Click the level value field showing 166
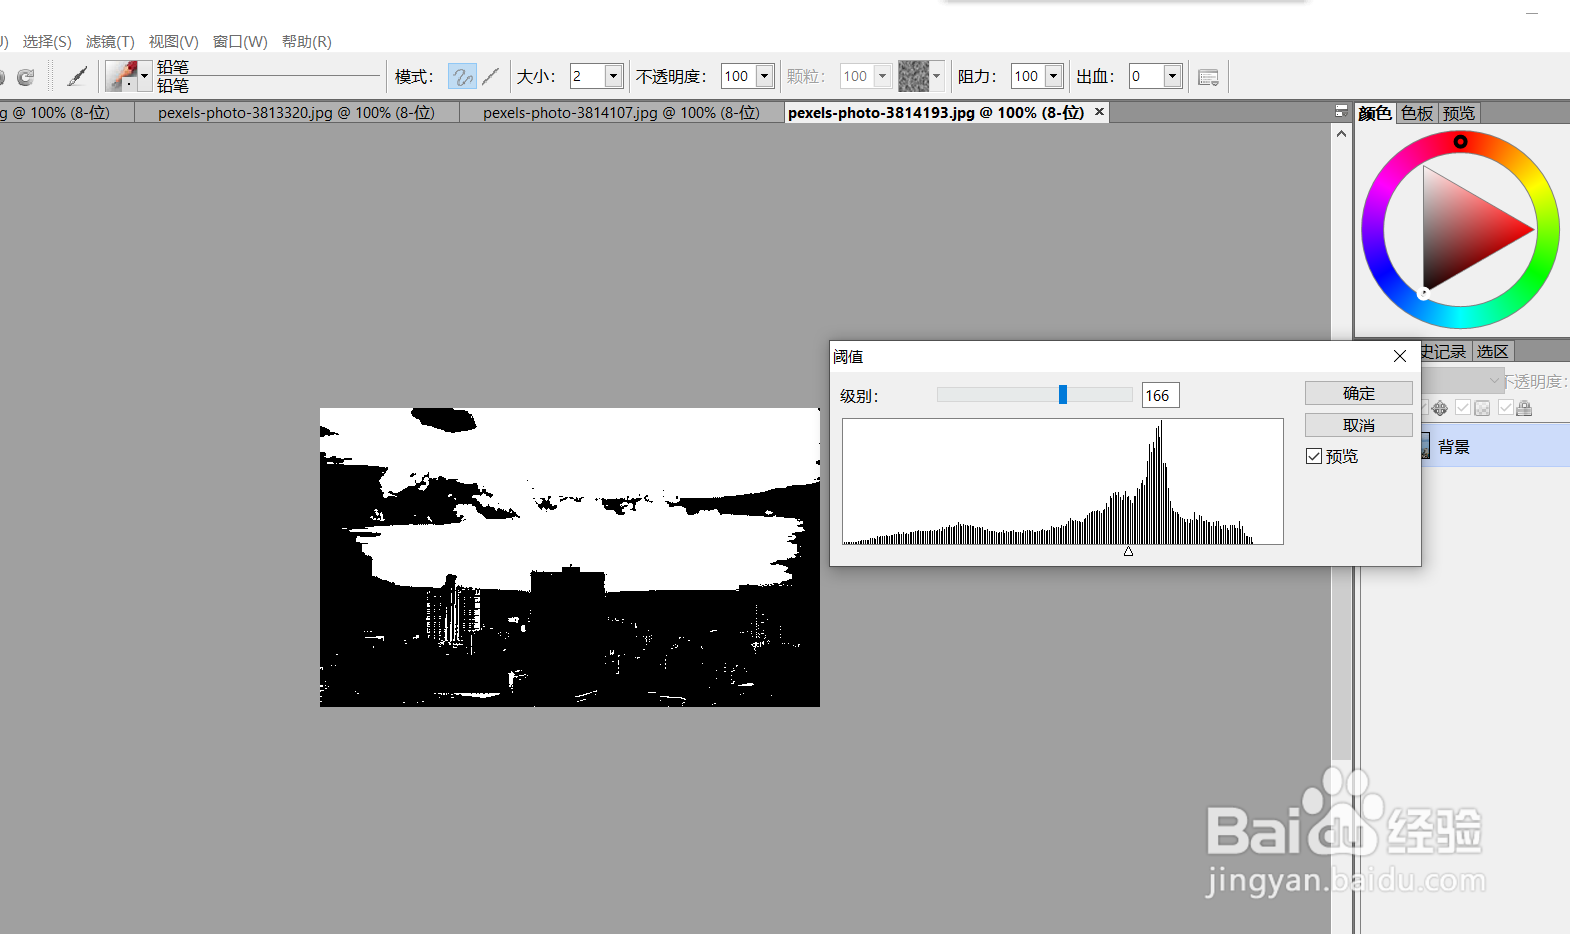Image resolution: width=1570 pixels, height=934 pixels. 1160,395
